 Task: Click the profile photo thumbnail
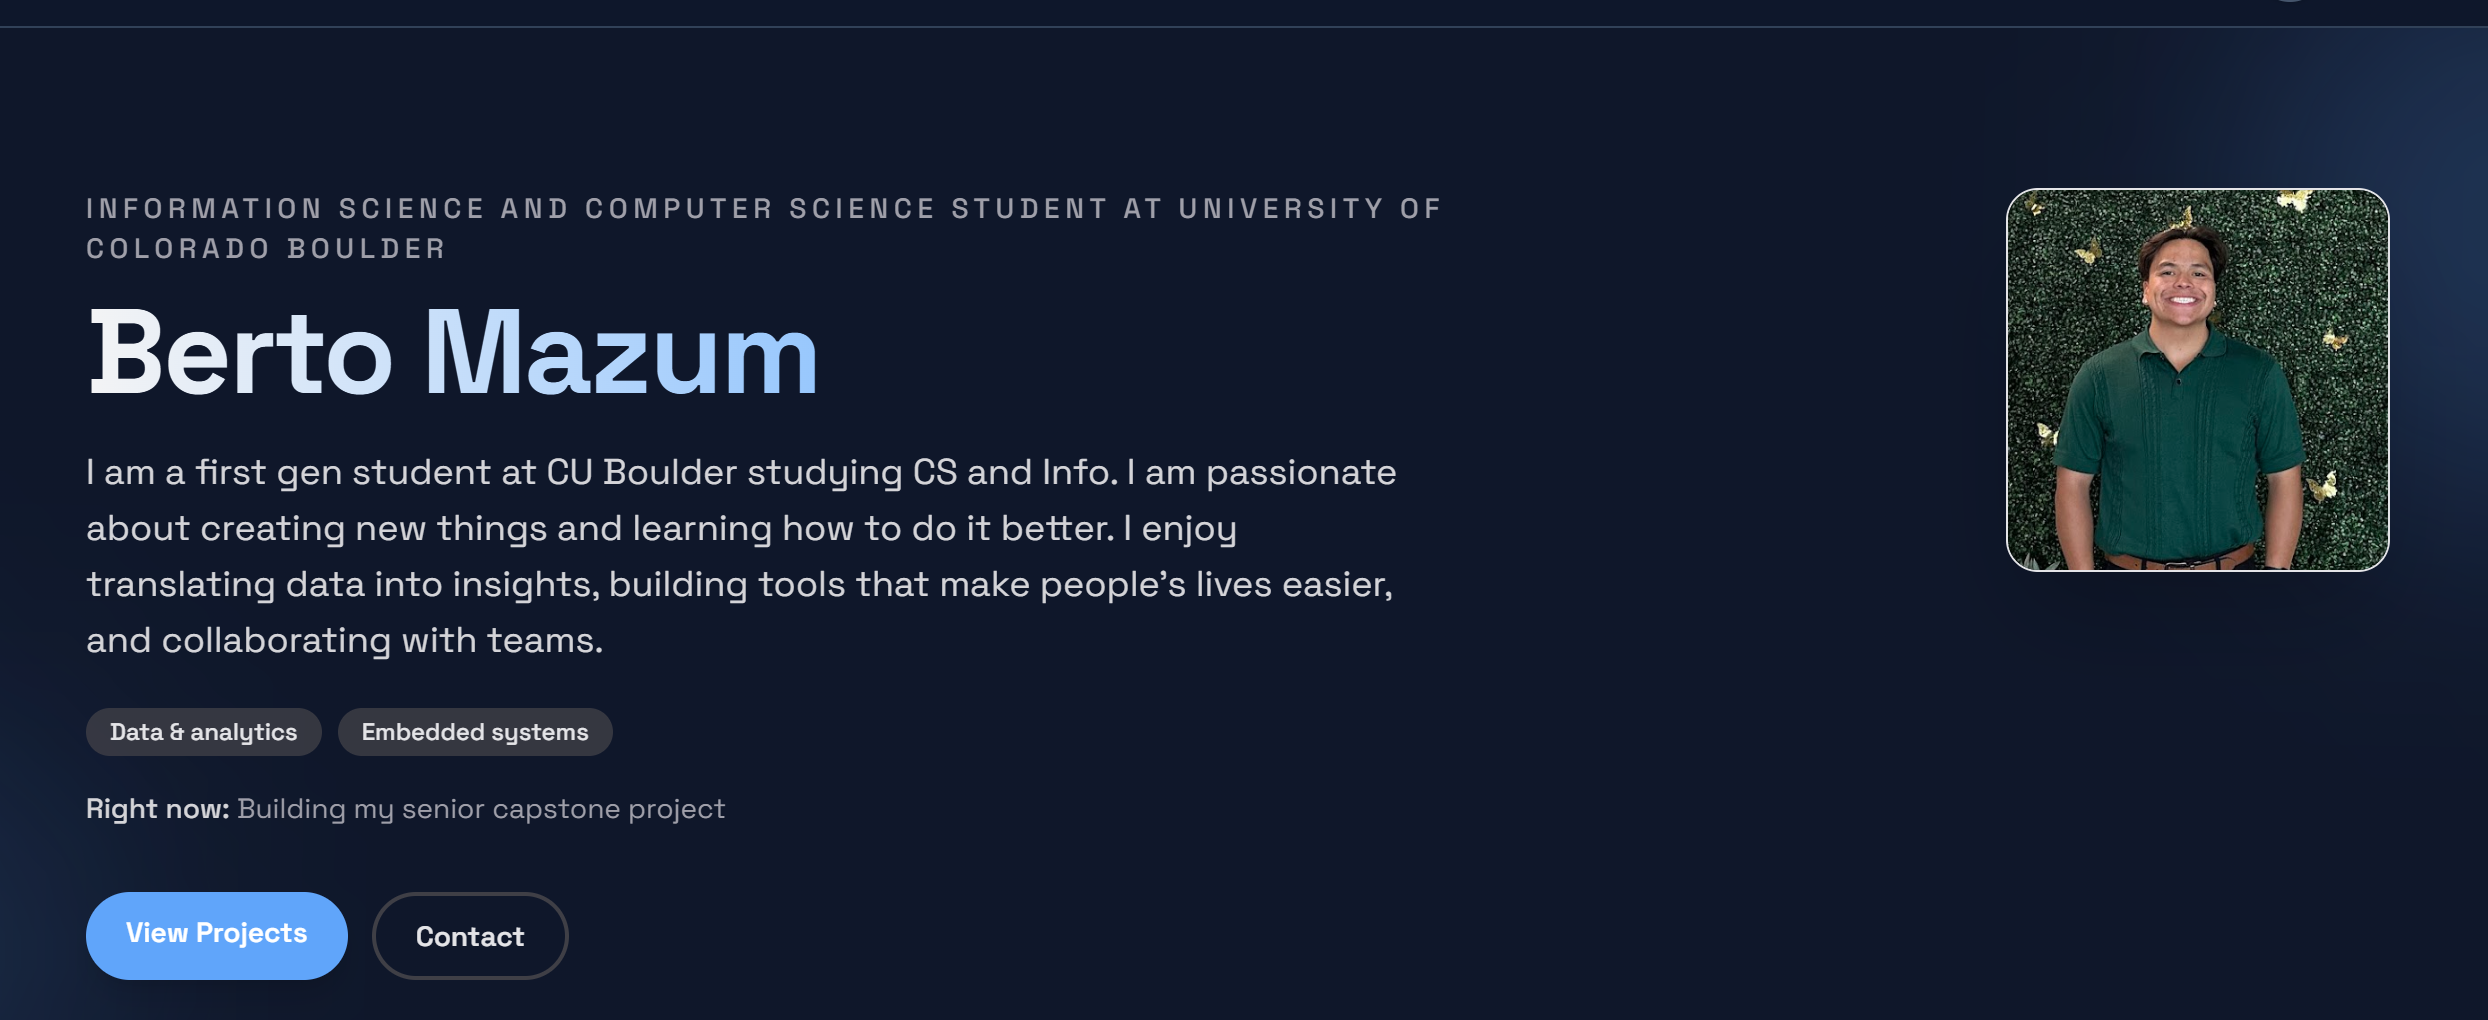click(2197, 379)
